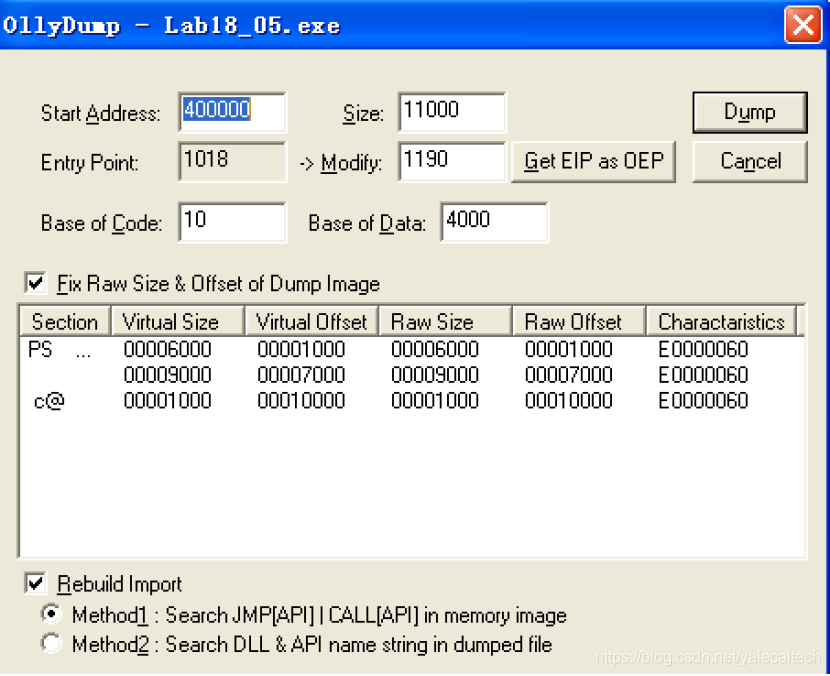Click the Dump button
Viewport: 830px width, 676px height.
pyautogui.click(x=750, y=112)
